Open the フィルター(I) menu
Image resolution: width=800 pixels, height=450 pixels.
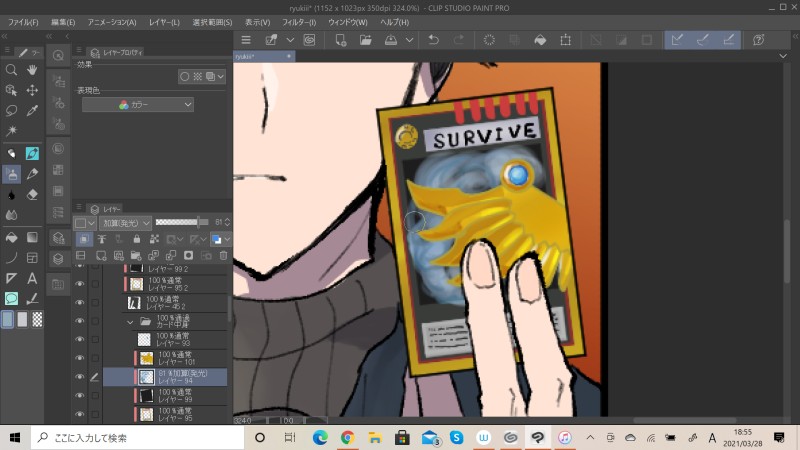(299, 22)
